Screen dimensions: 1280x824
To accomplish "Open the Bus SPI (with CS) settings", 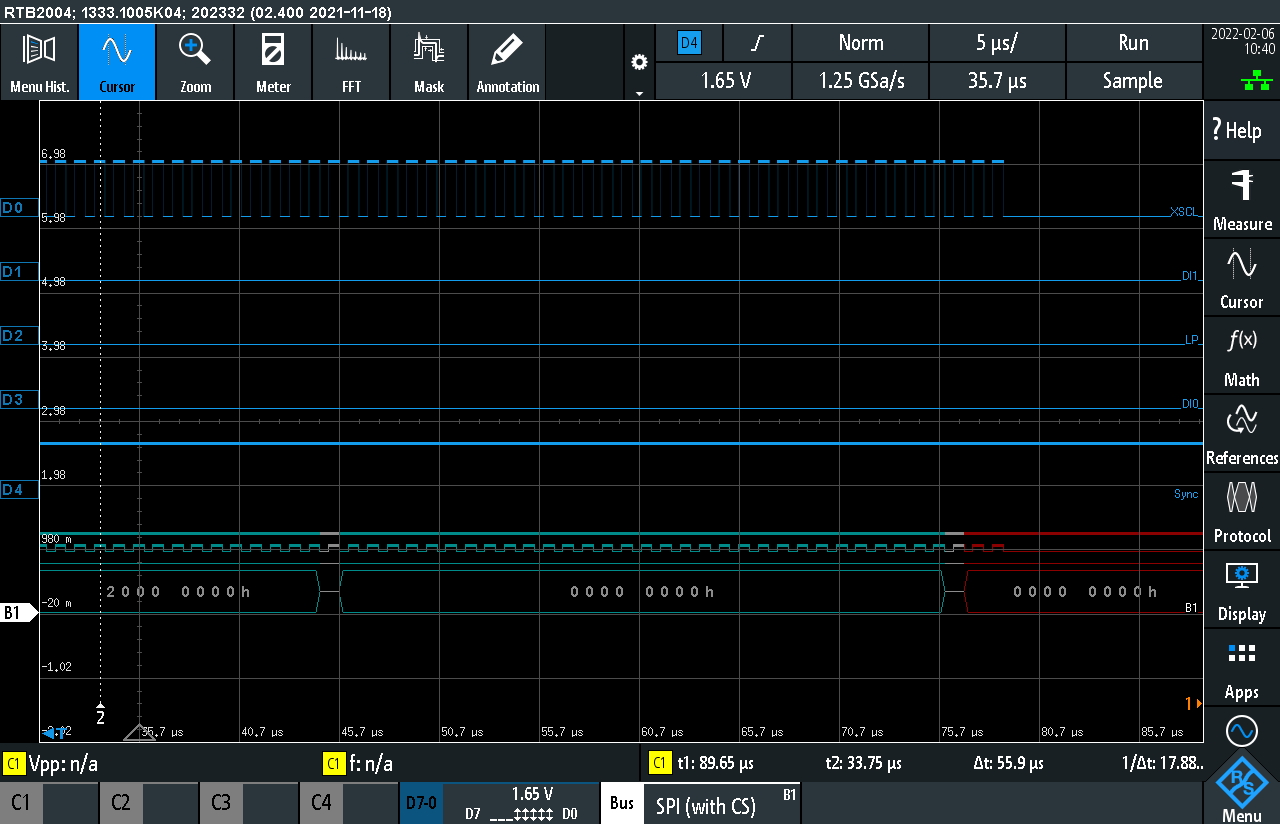I will coord(700,804).
